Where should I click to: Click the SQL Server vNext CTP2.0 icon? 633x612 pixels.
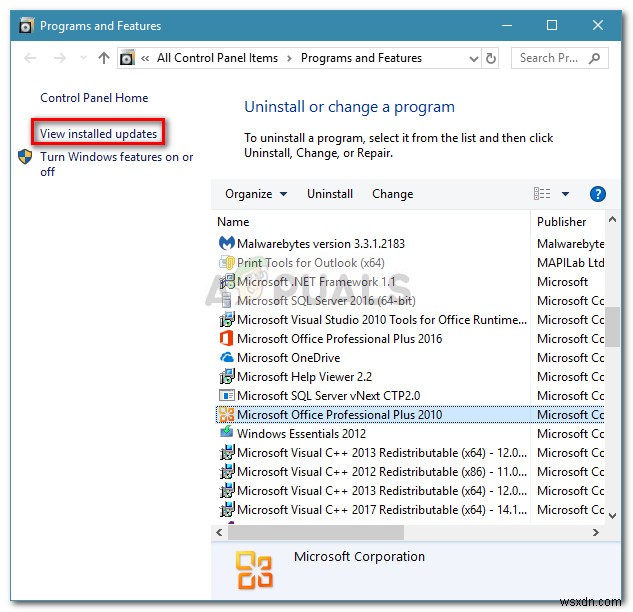coord(226,395)
